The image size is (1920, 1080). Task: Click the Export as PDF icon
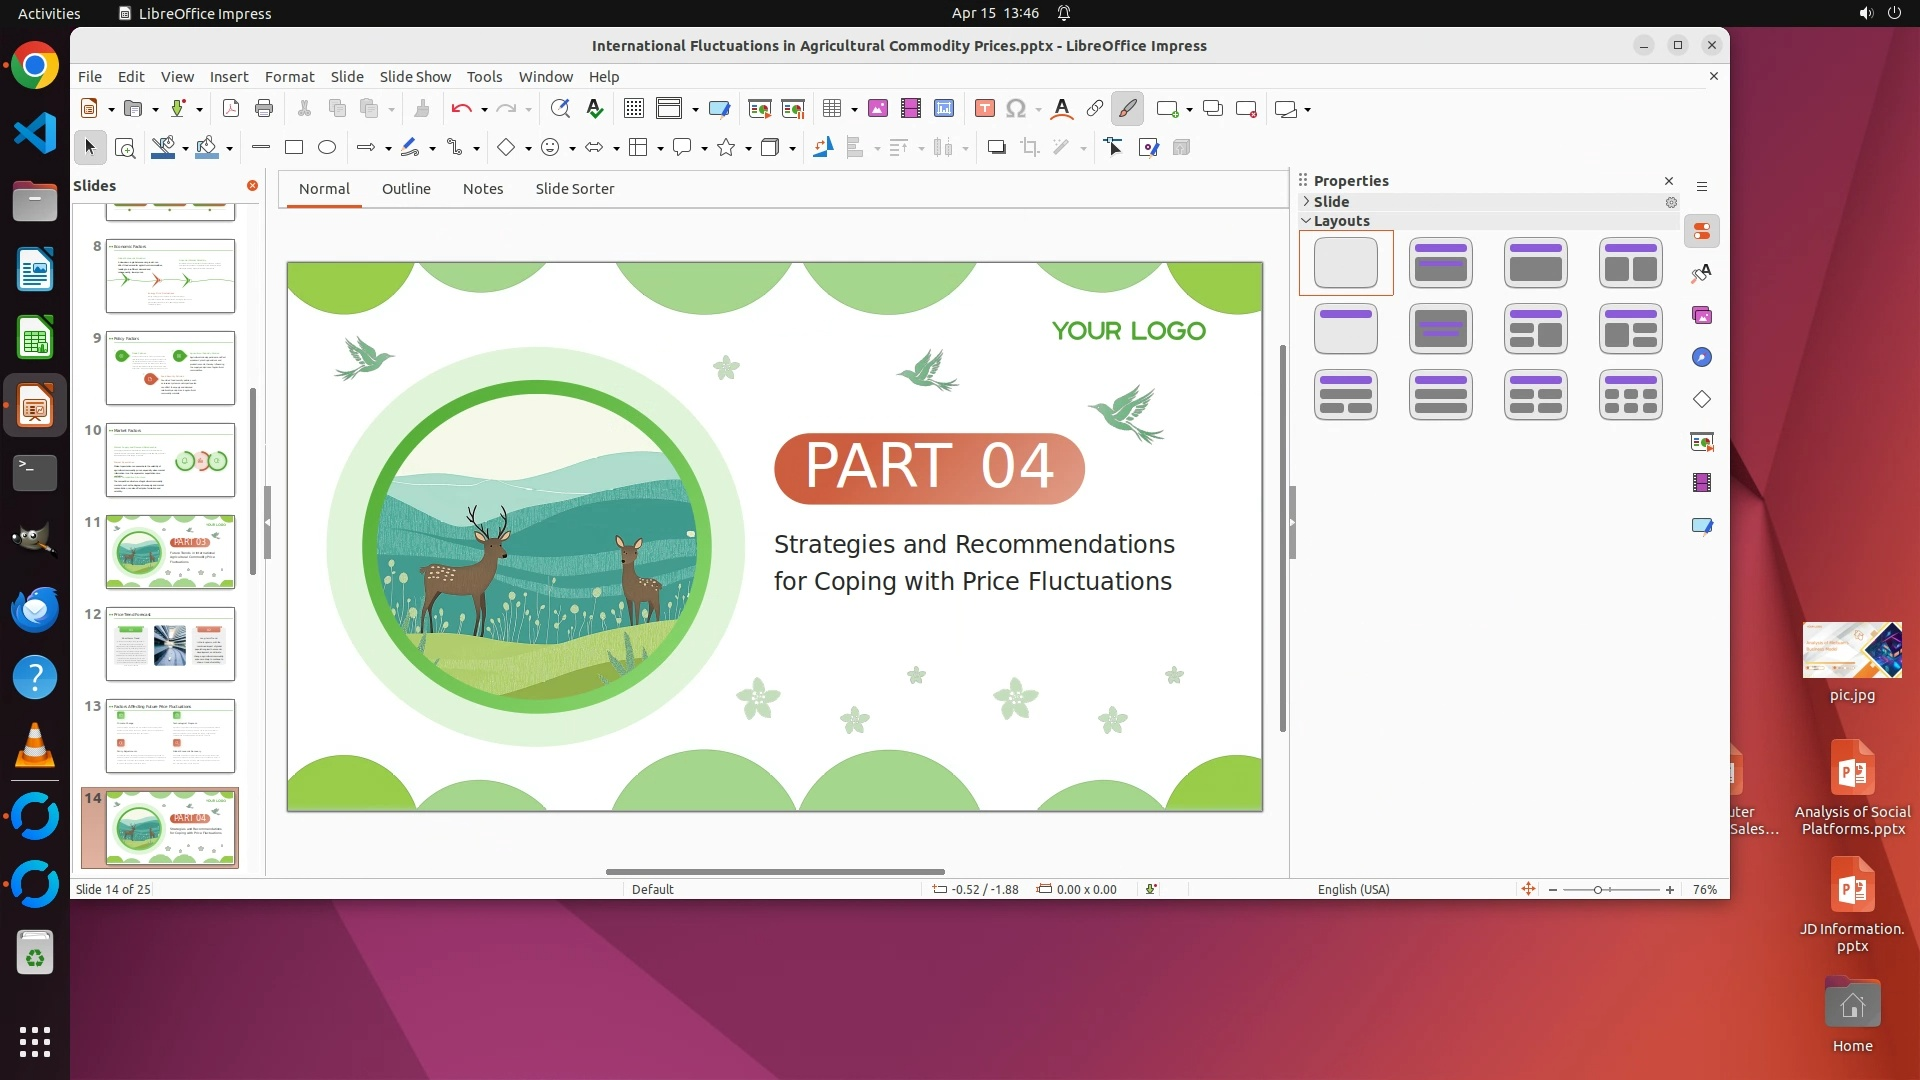[230, 109]
